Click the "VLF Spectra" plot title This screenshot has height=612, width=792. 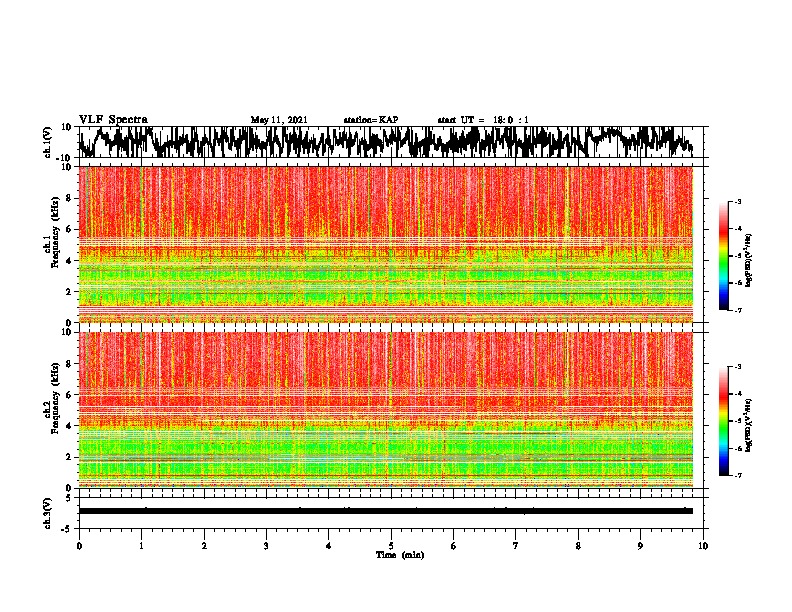pyautogui.click(x=113, y=120)
